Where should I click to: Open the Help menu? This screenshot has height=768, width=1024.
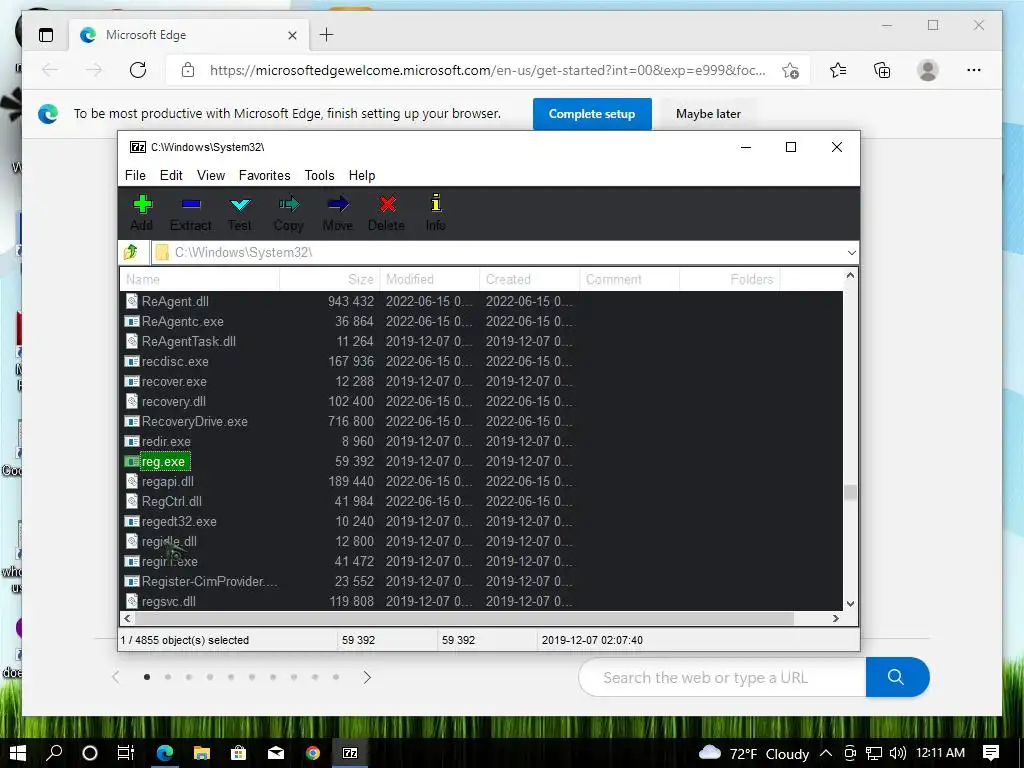[362, 175]
